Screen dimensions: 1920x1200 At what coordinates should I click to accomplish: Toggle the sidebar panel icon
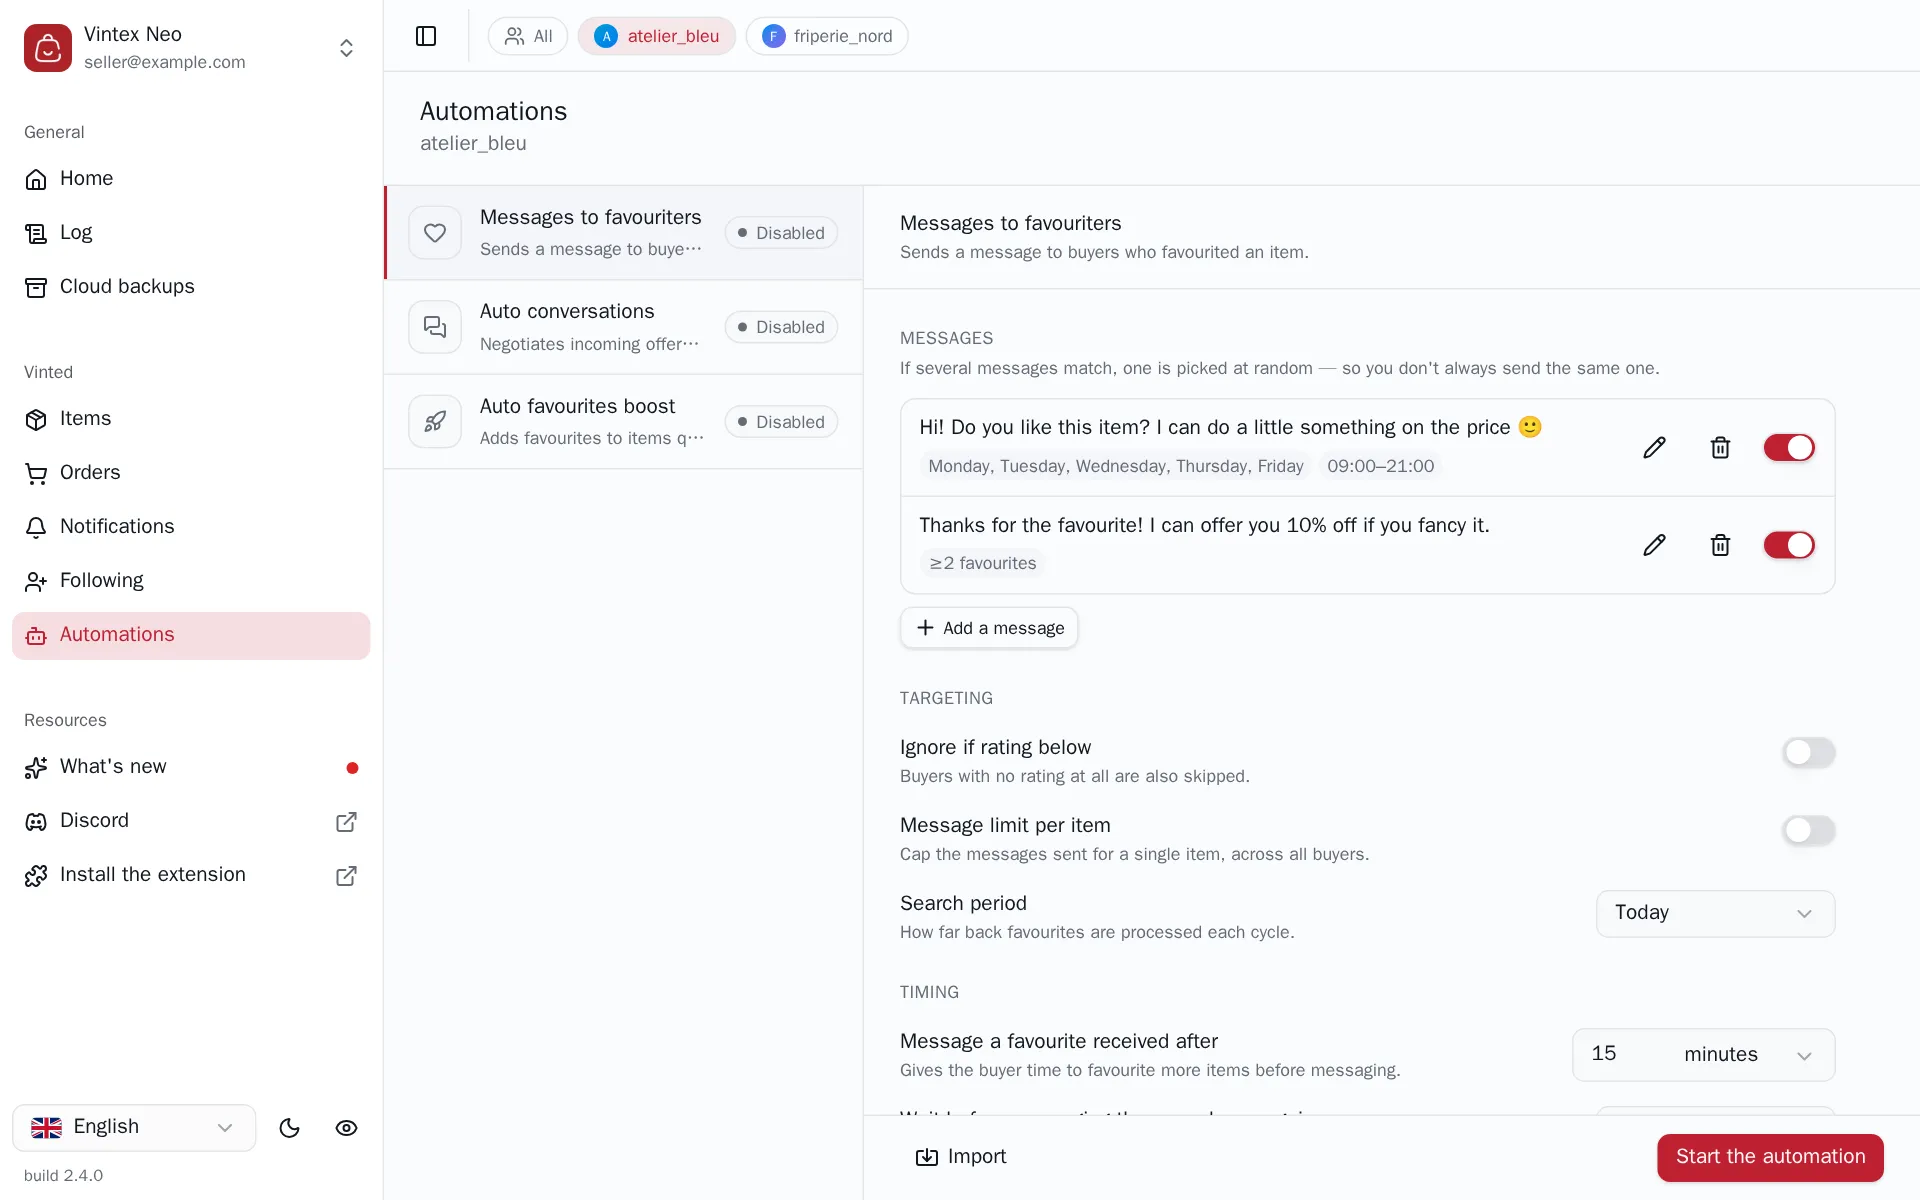426,36
